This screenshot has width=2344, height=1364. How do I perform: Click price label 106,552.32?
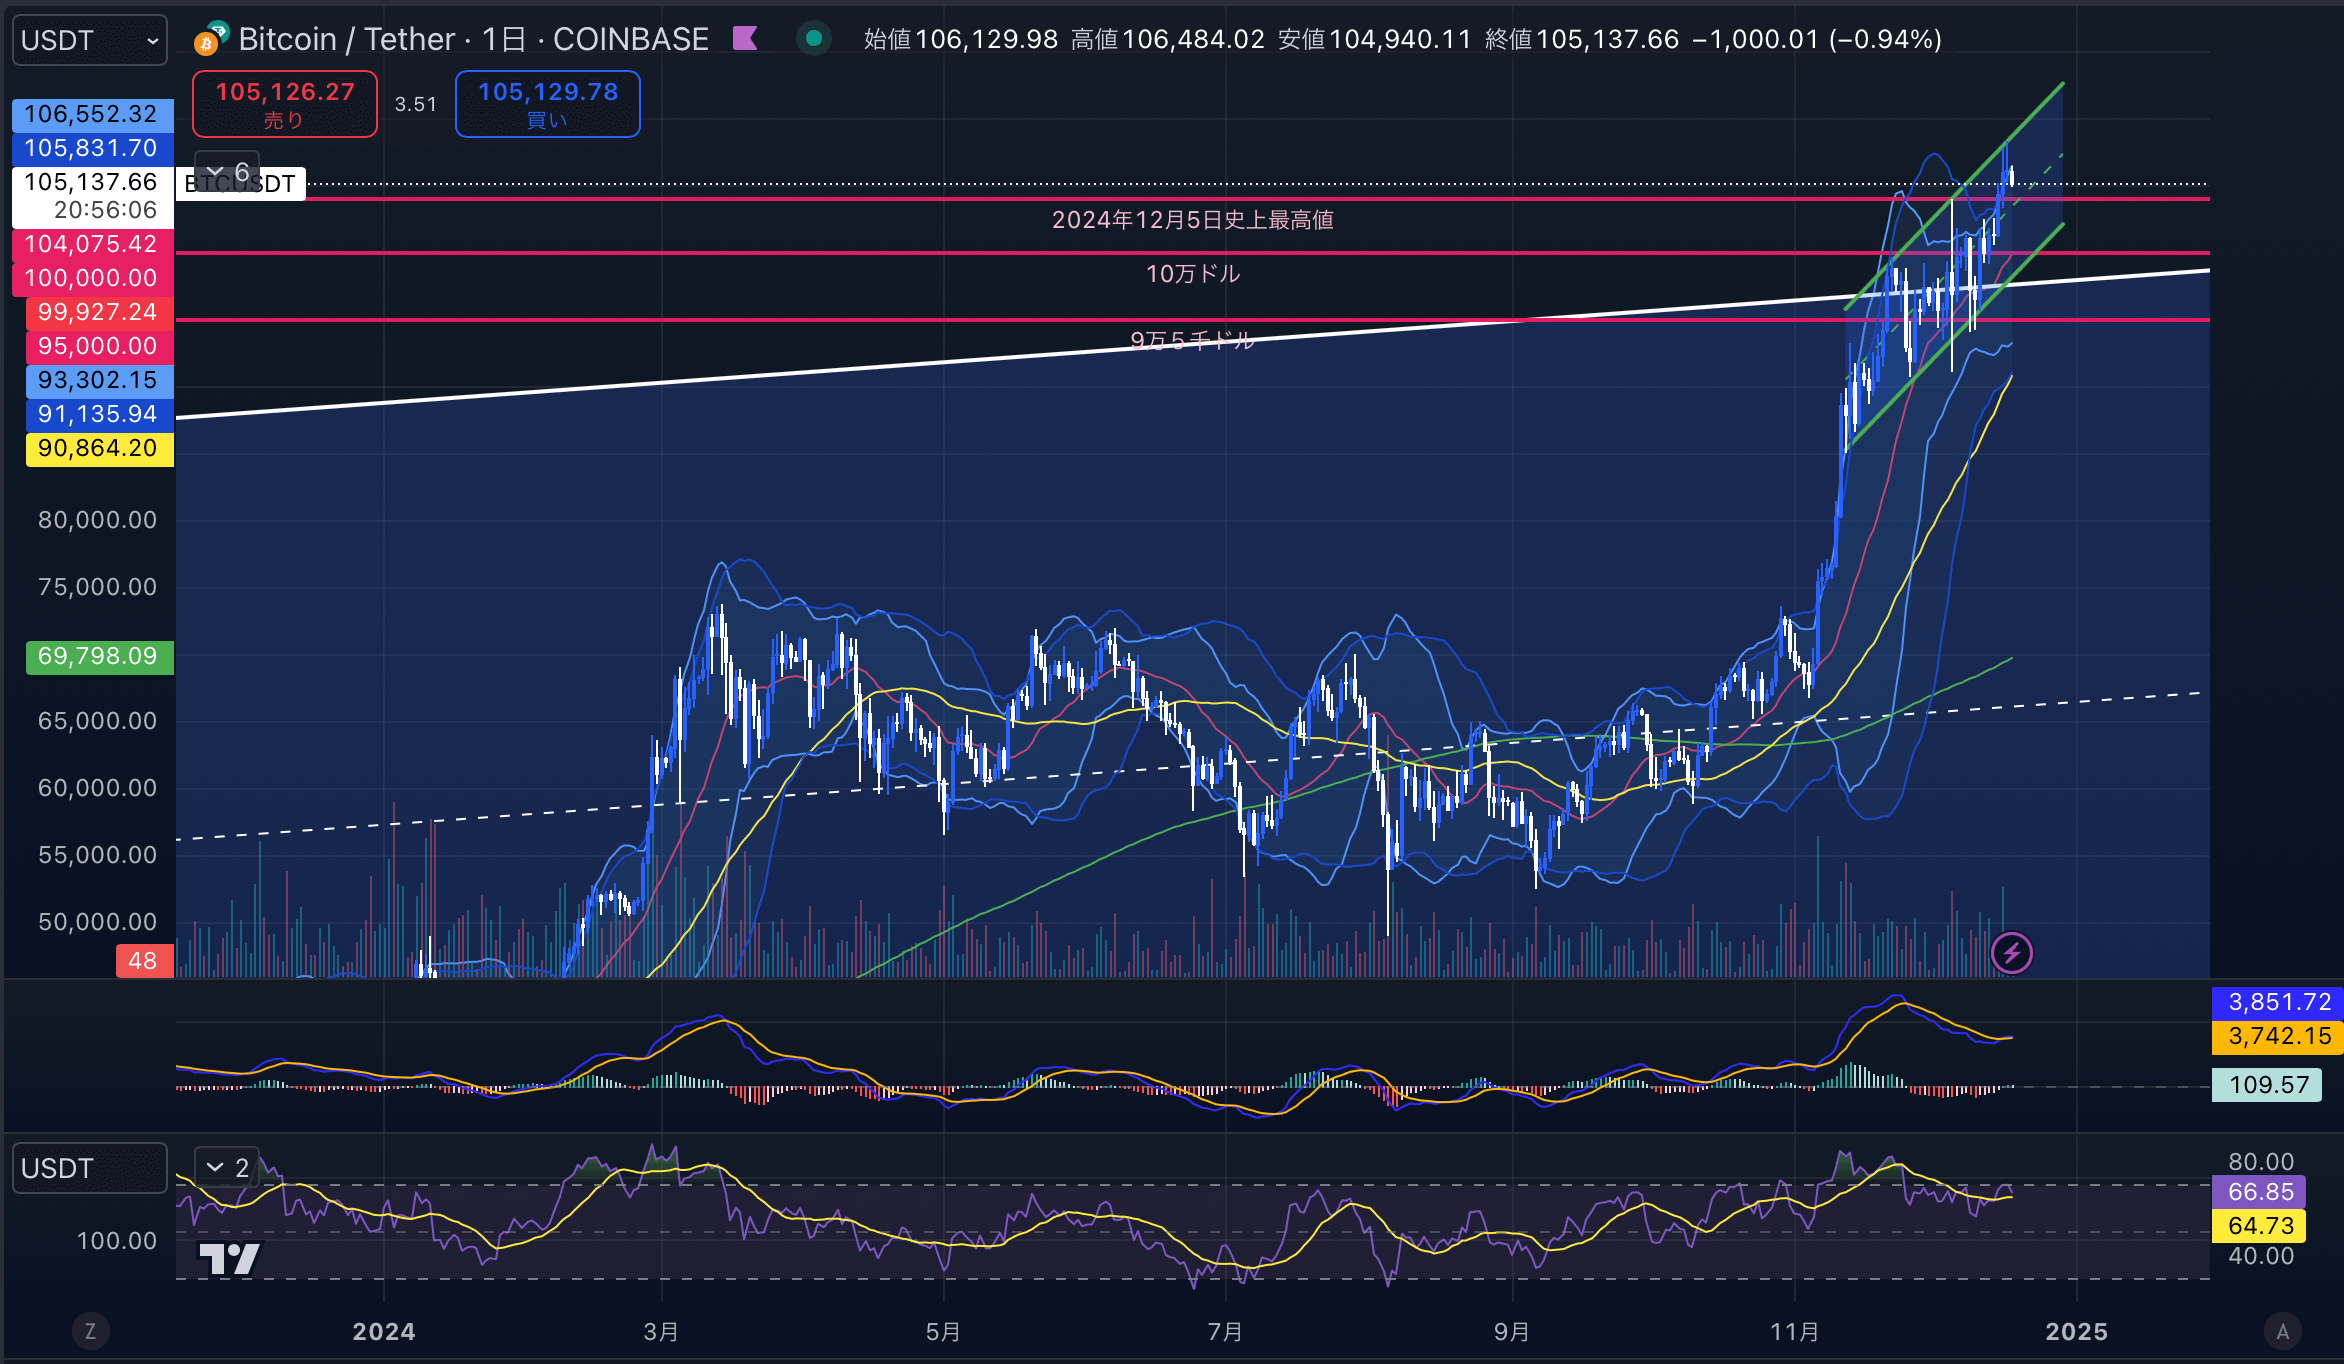[x=93, y=114]
